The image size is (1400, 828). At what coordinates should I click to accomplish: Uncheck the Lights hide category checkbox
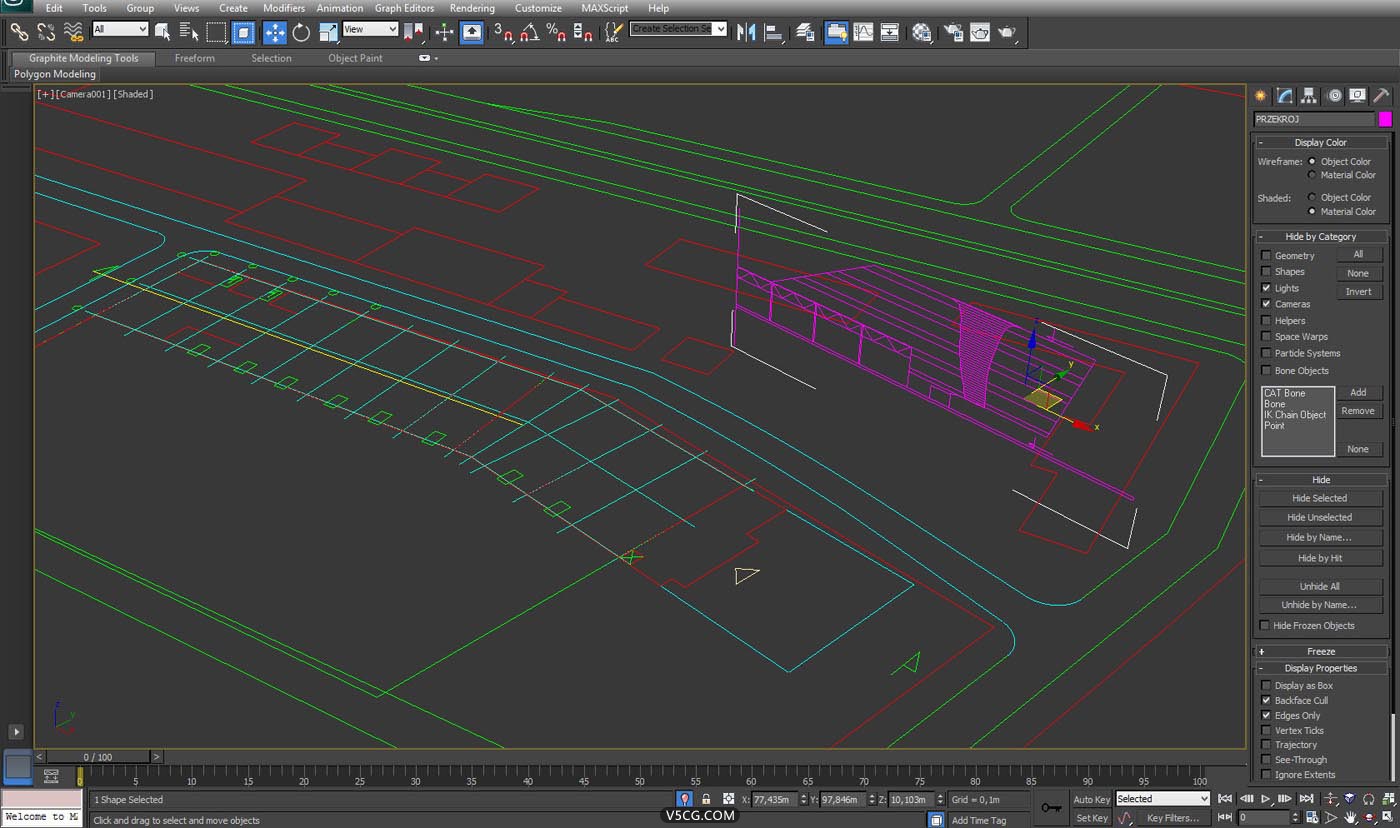[x=1266, y=288]
